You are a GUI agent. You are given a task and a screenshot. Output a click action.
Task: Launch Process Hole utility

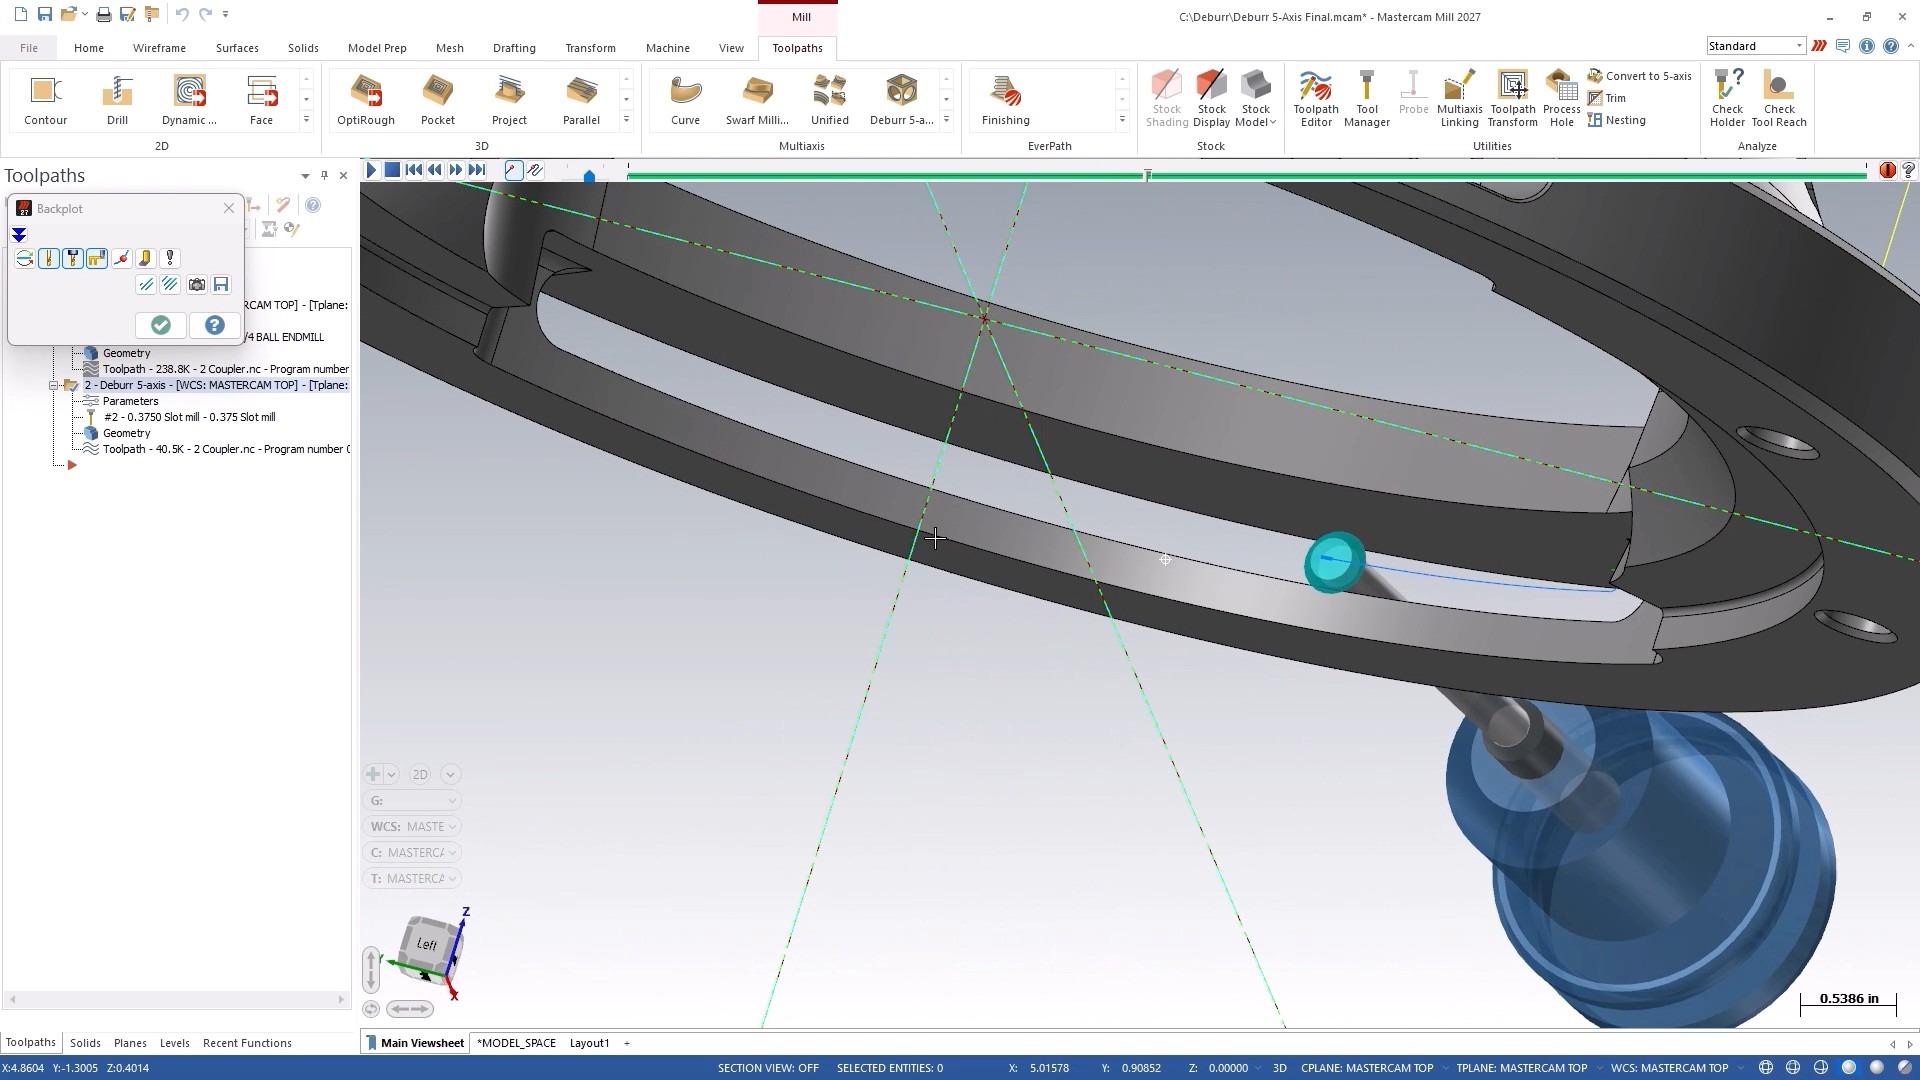tap(1561, 99)
